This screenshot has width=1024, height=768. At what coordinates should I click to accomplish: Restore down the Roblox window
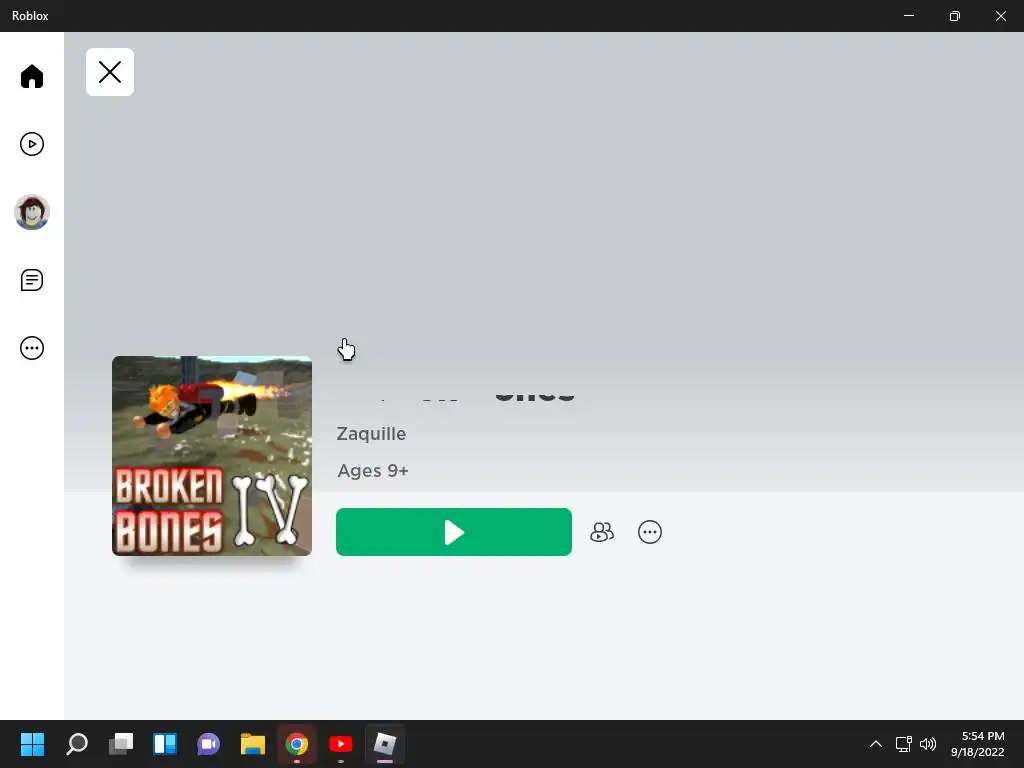pyautogui.click(x=955, y=16)
